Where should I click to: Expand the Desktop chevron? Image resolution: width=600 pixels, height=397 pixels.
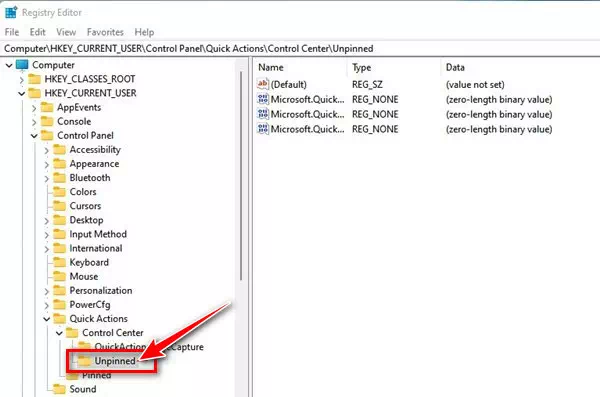[46, 221]
